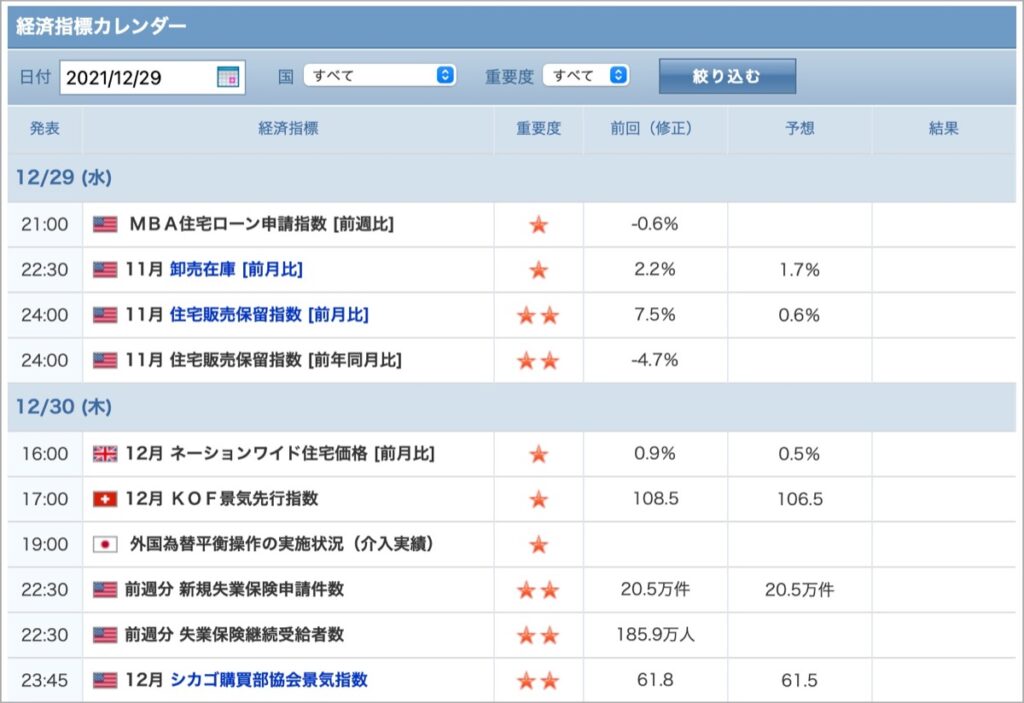Screen dimensions: 1024x703
Task: Click the previous value 185.9万人
Action: point(655,634)
